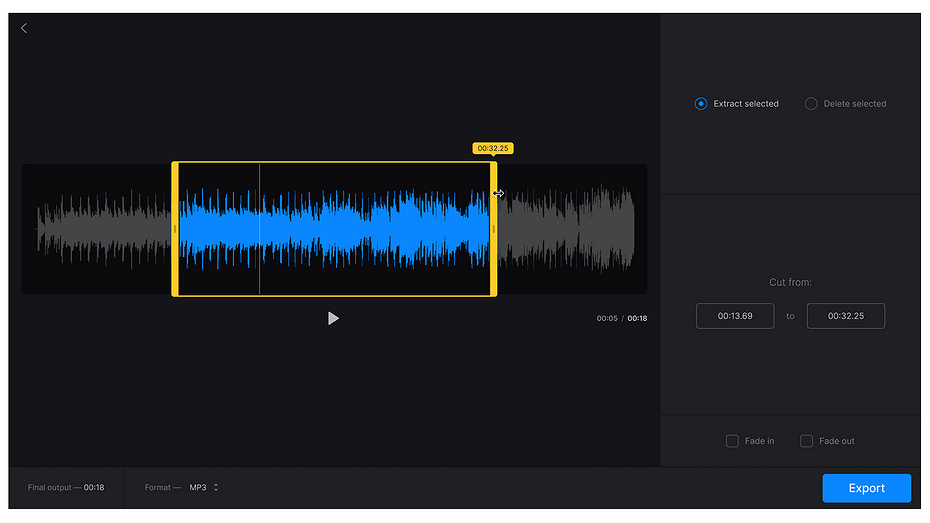Click the white playhead line in waveform
This screenshot has width=930, height=523.
[259, 229]
